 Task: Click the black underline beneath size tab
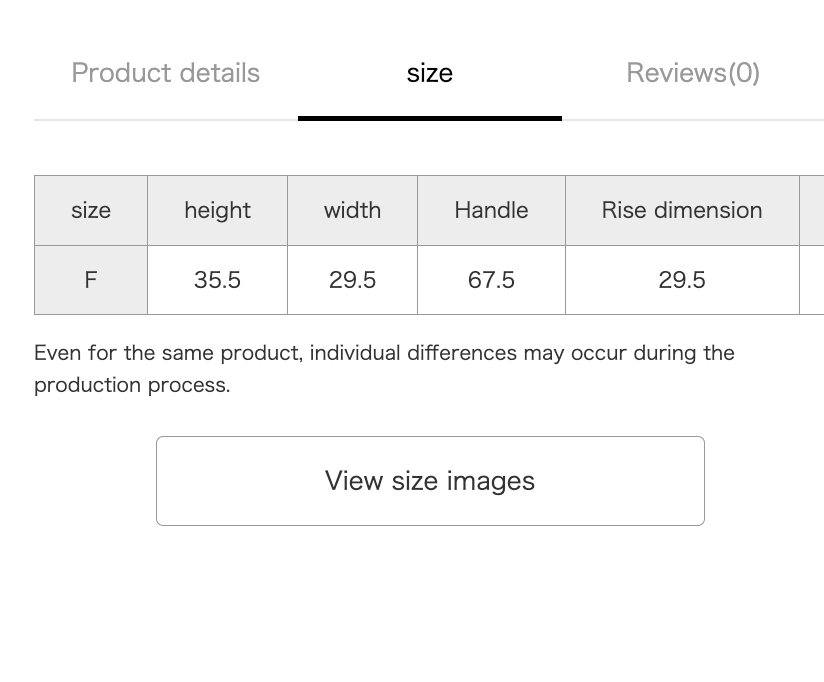(430, 118)
